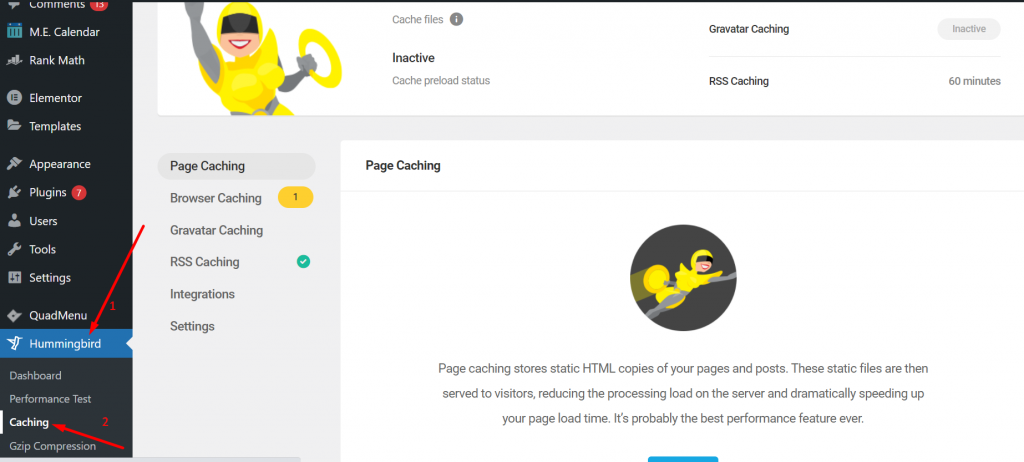1024x462 pixels.
Task: Click the blue button below Page Caching description
Action: [x=682, y=459]
